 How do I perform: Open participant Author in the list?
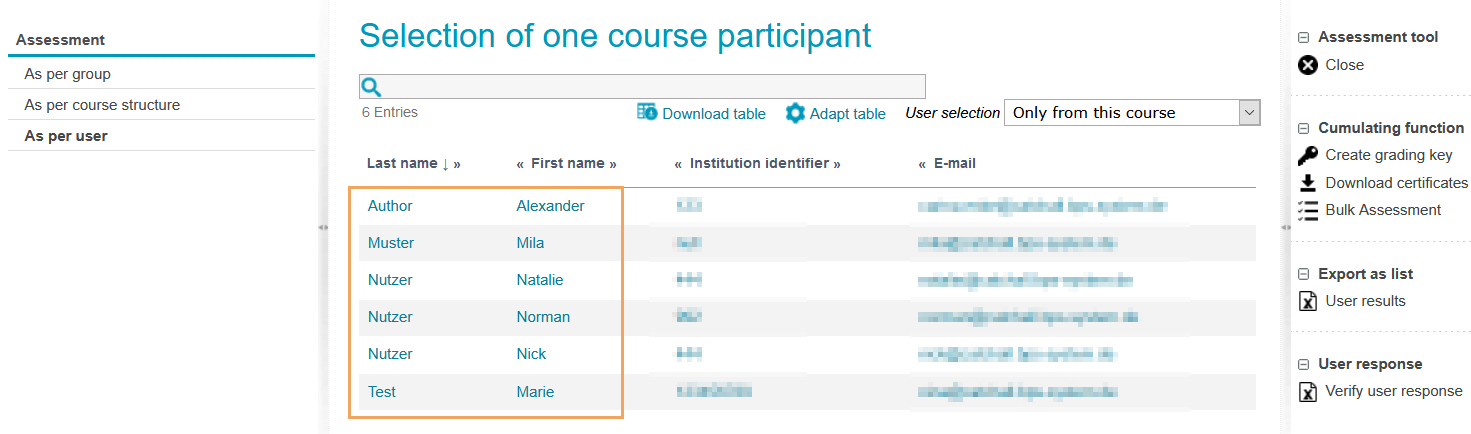point(390,206)
